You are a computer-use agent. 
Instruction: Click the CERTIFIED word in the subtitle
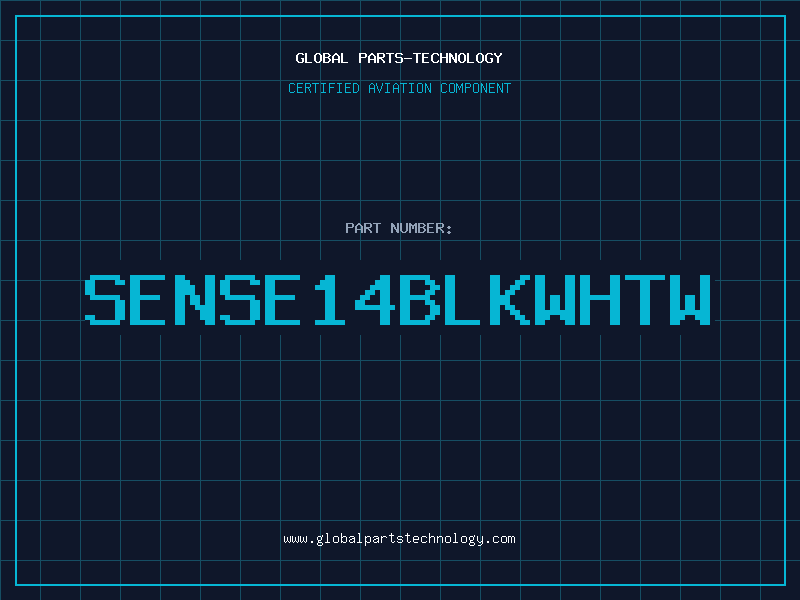323,88
